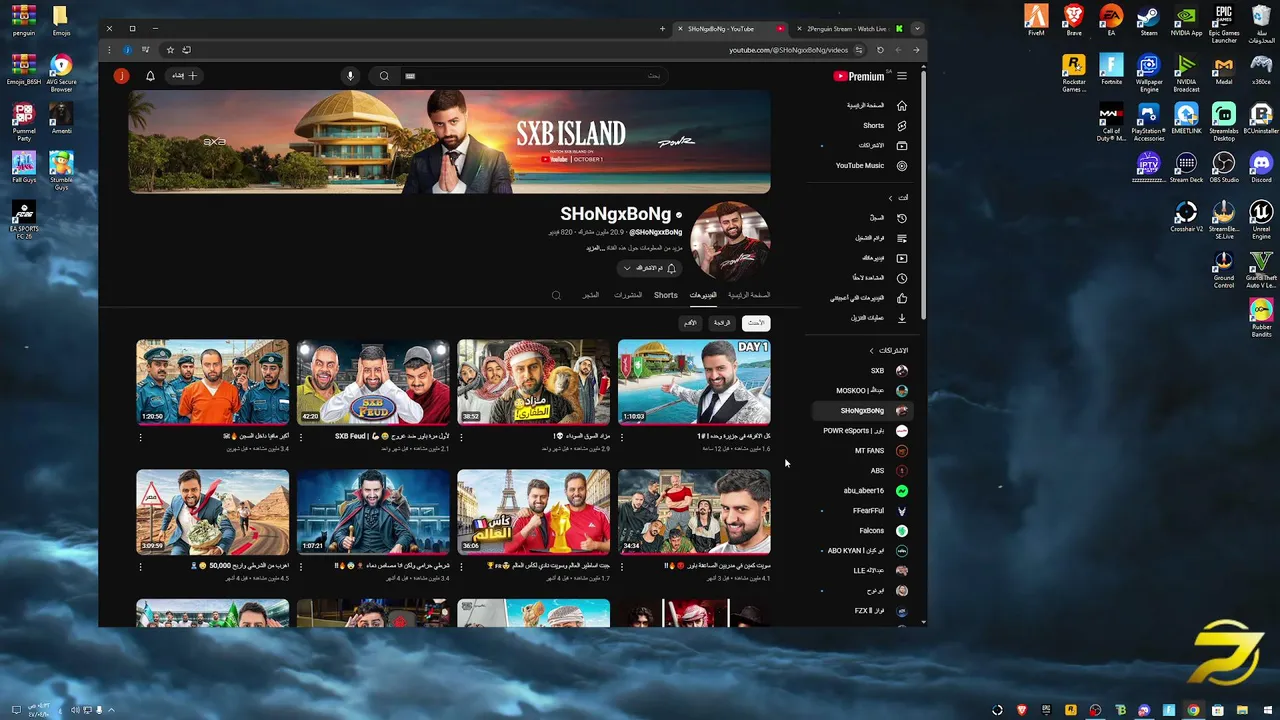Open Stumble Guys desktop shortcut
The height and width of the screenshot is (720, 1280).
(x=61, y=170)
